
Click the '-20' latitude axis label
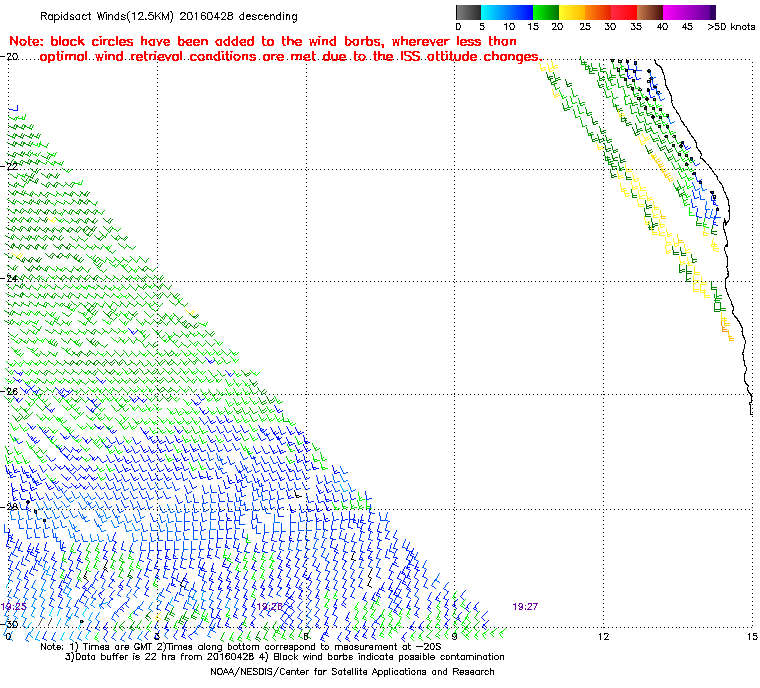[x=9, y=57]
